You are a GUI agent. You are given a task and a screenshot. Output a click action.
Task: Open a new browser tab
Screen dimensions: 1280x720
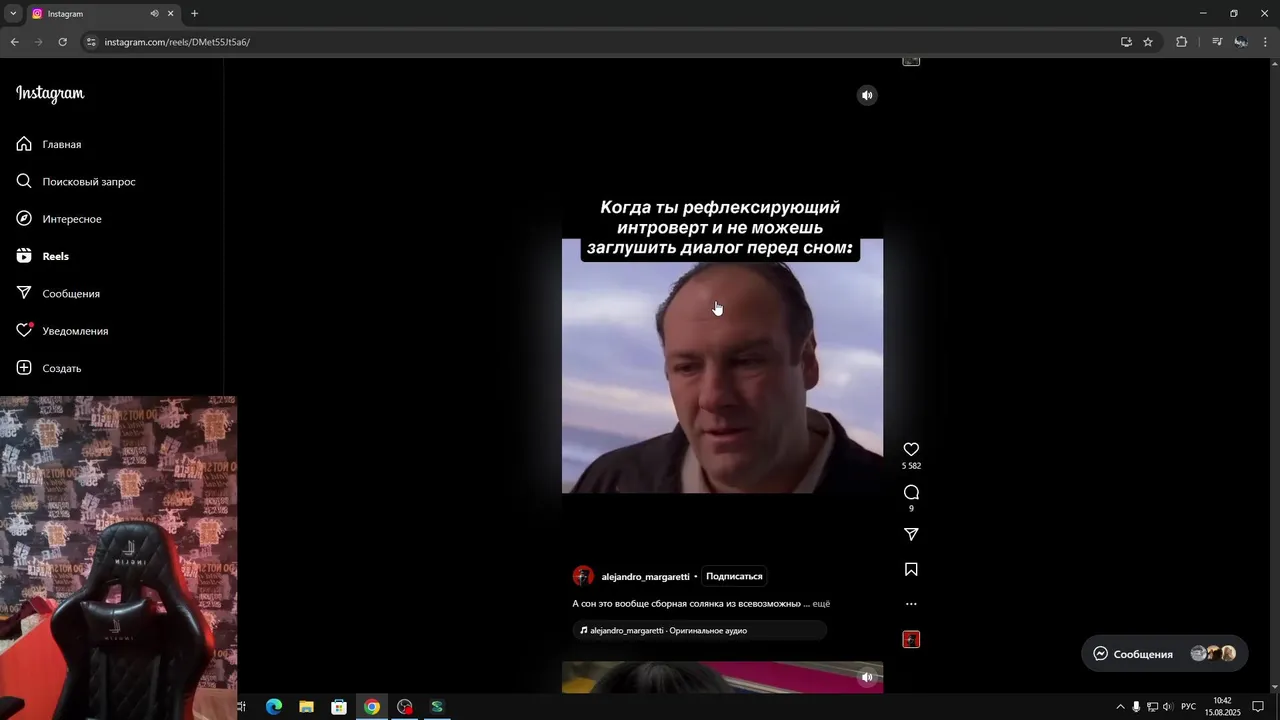194,14
